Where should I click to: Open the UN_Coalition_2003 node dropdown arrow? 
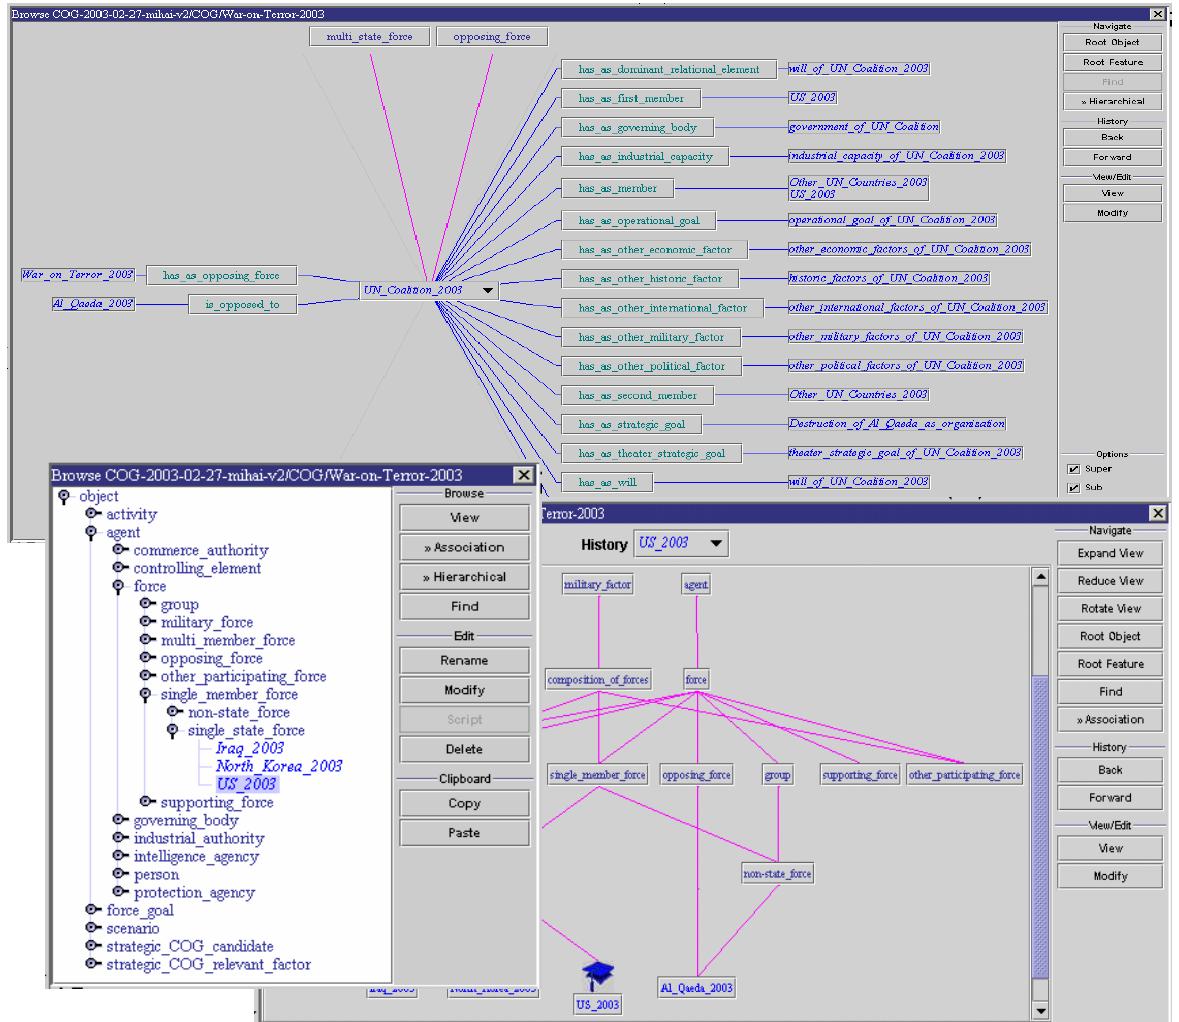point(488,290)
